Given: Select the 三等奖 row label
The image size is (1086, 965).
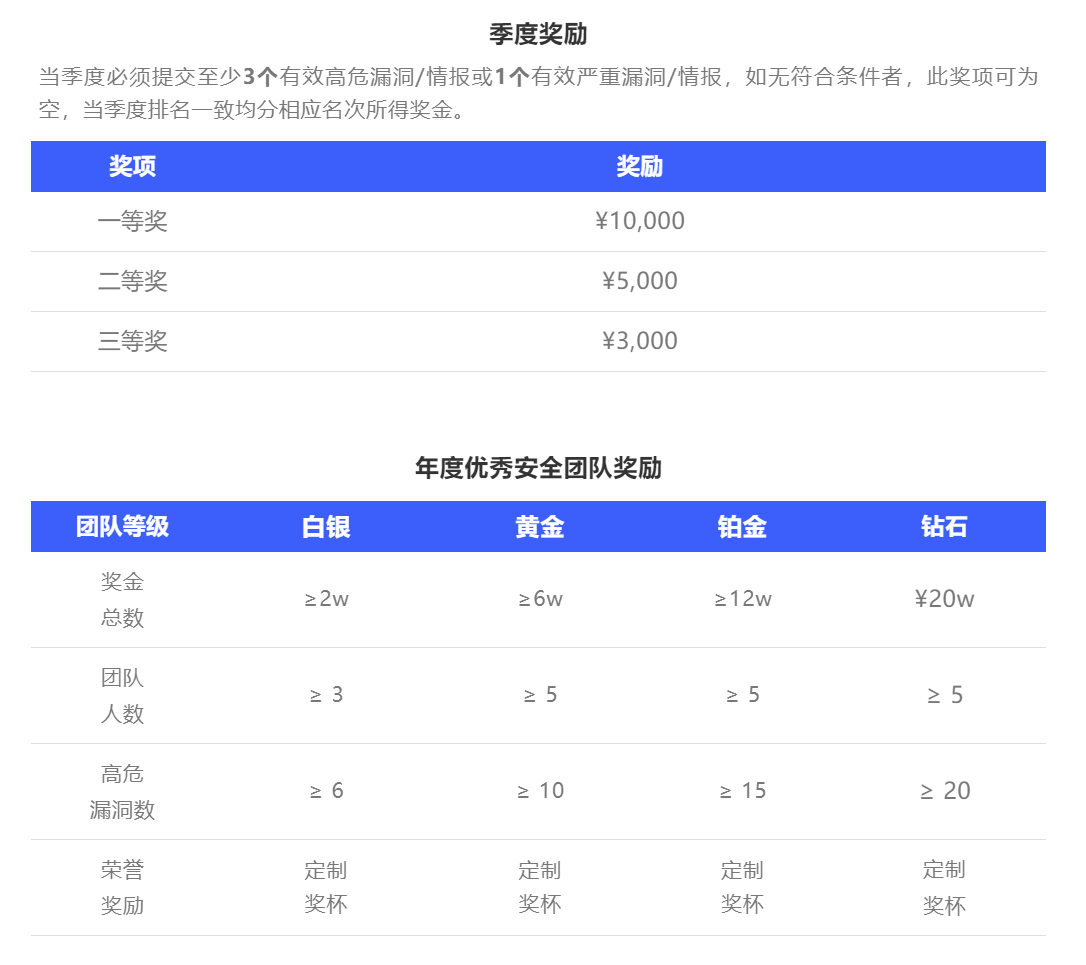Looking at the screenshot, I should click(132, 341).
